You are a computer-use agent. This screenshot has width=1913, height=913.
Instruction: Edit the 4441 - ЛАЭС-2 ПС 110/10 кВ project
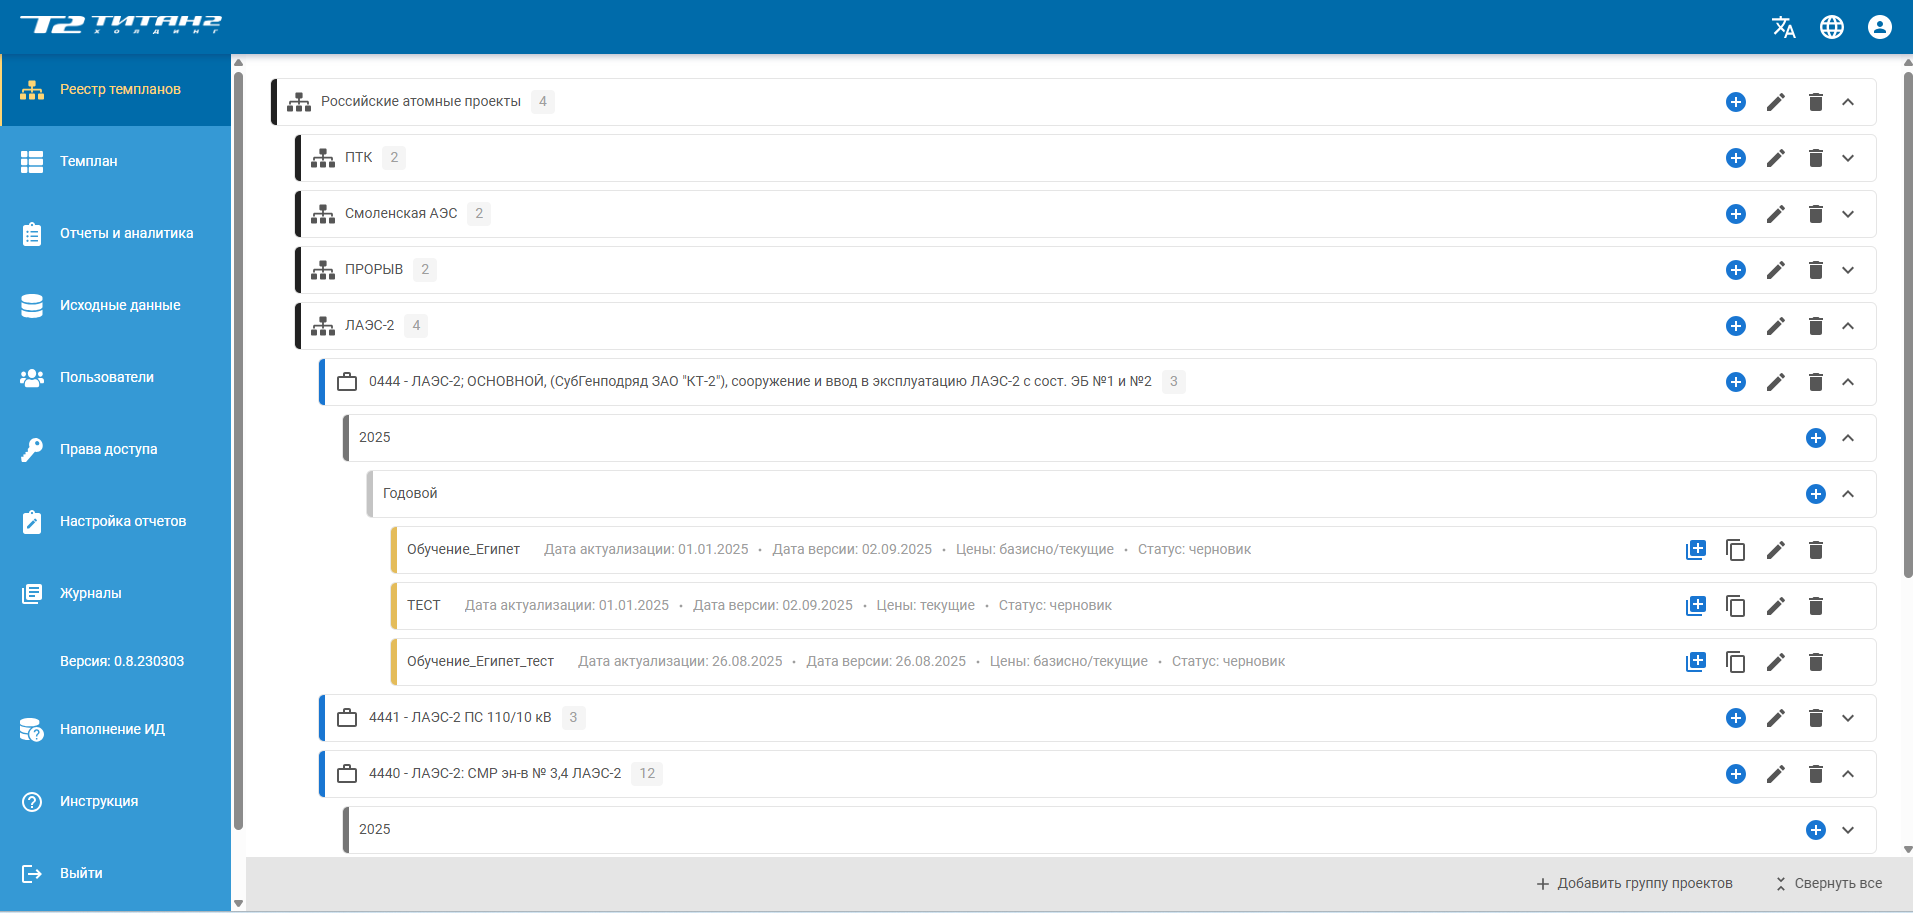click(1775, 718)
